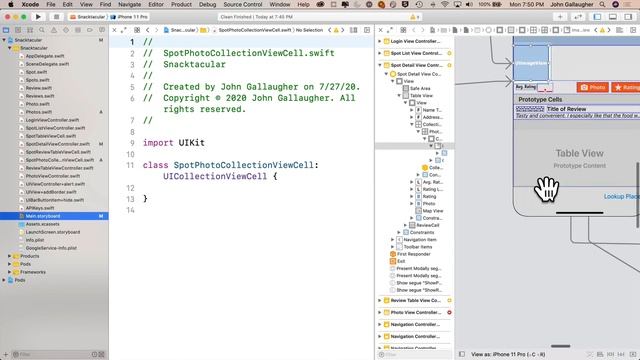This screenshot has width=640, height=360.
Task: Collapse Spot Detail View Controller scene
Action: pyautogui.click(x=379, y=65)
